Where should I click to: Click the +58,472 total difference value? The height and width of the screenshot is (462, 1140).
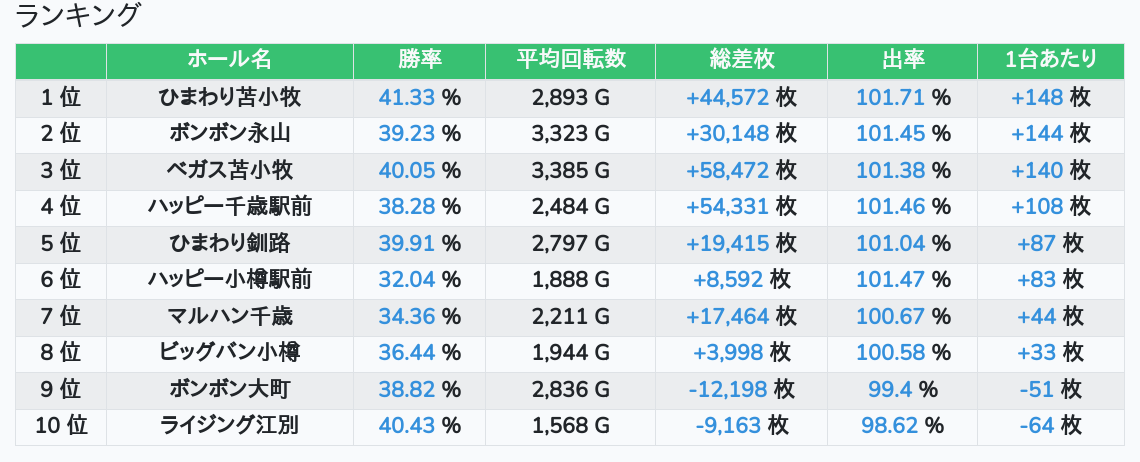pos(728,170)
